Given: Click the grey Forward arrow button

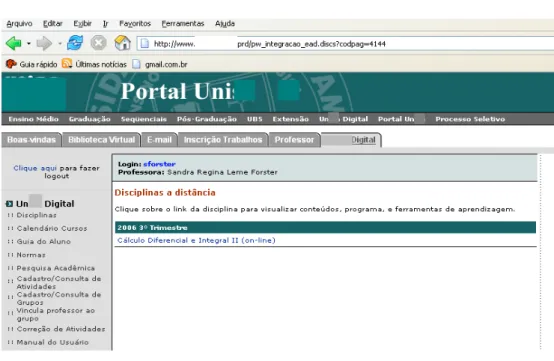Looking at the screenshot, I should pyautogui.click(x=44, y=43).
